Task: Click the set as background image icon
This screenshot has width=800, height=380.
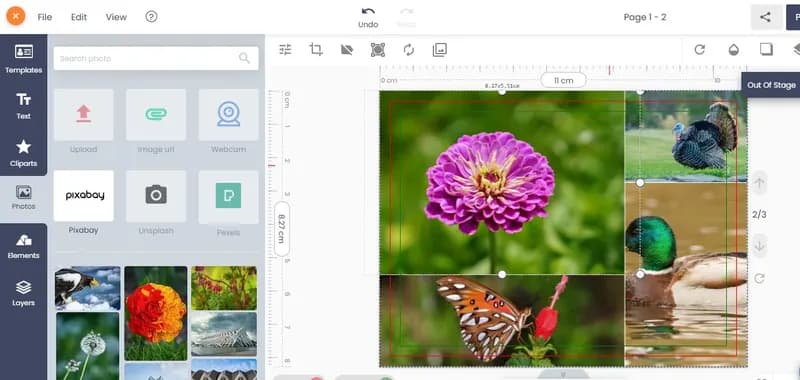Action: coord(440,49)
